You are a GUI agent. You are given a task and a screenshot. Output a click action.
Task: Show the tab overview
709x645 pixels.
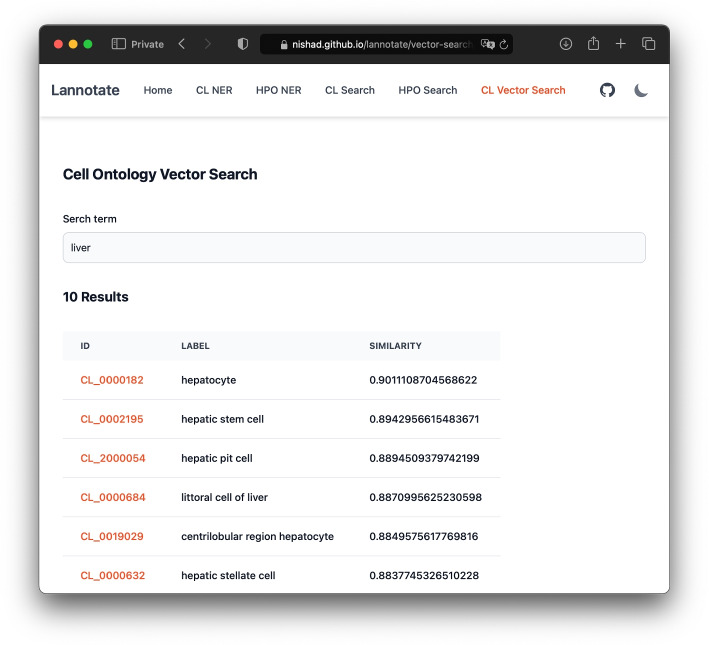coord(648,44)
